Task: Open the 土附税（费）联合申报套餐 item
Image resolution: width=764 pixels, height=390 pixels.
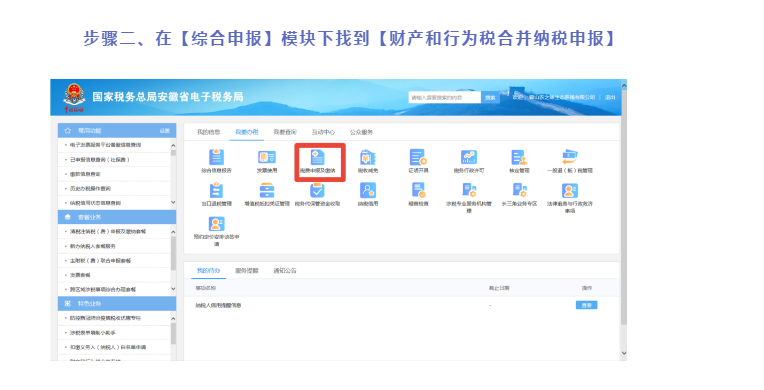Action: pyautogui.click(x=100, y=260)
